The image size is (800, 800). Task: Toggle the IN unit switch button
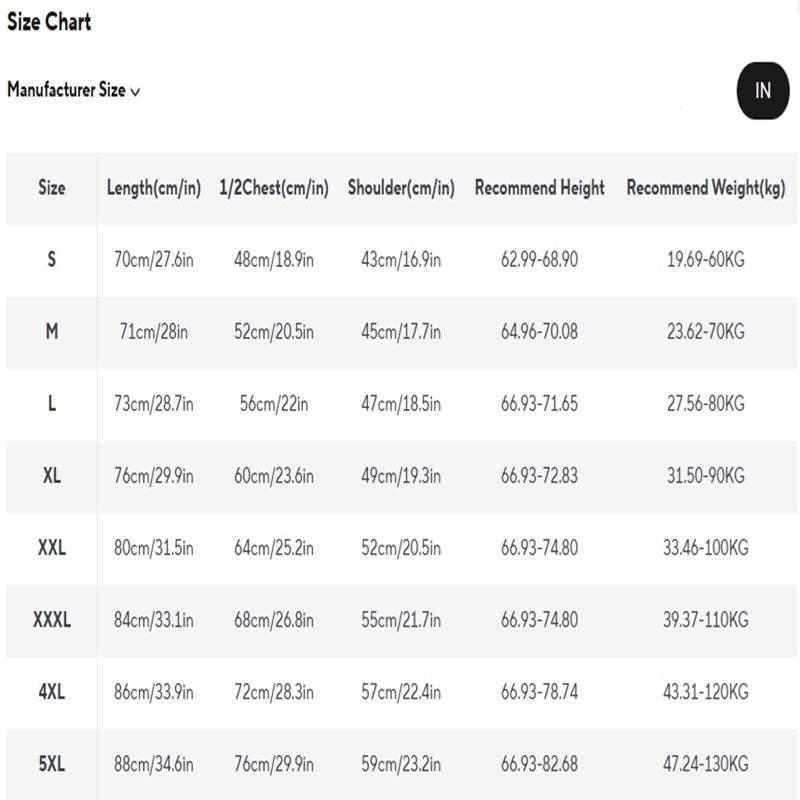point(763,91)
